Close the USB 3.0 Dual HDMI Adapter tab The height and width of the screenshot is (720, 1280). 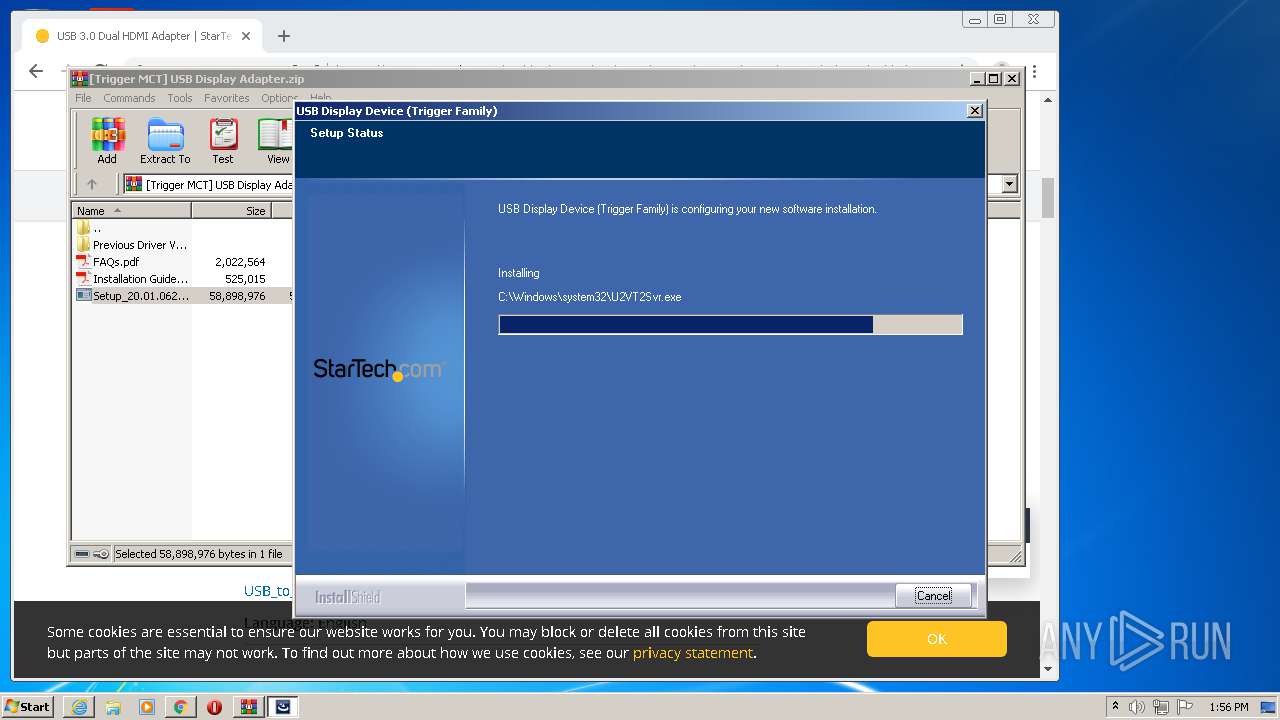(246, 36)
